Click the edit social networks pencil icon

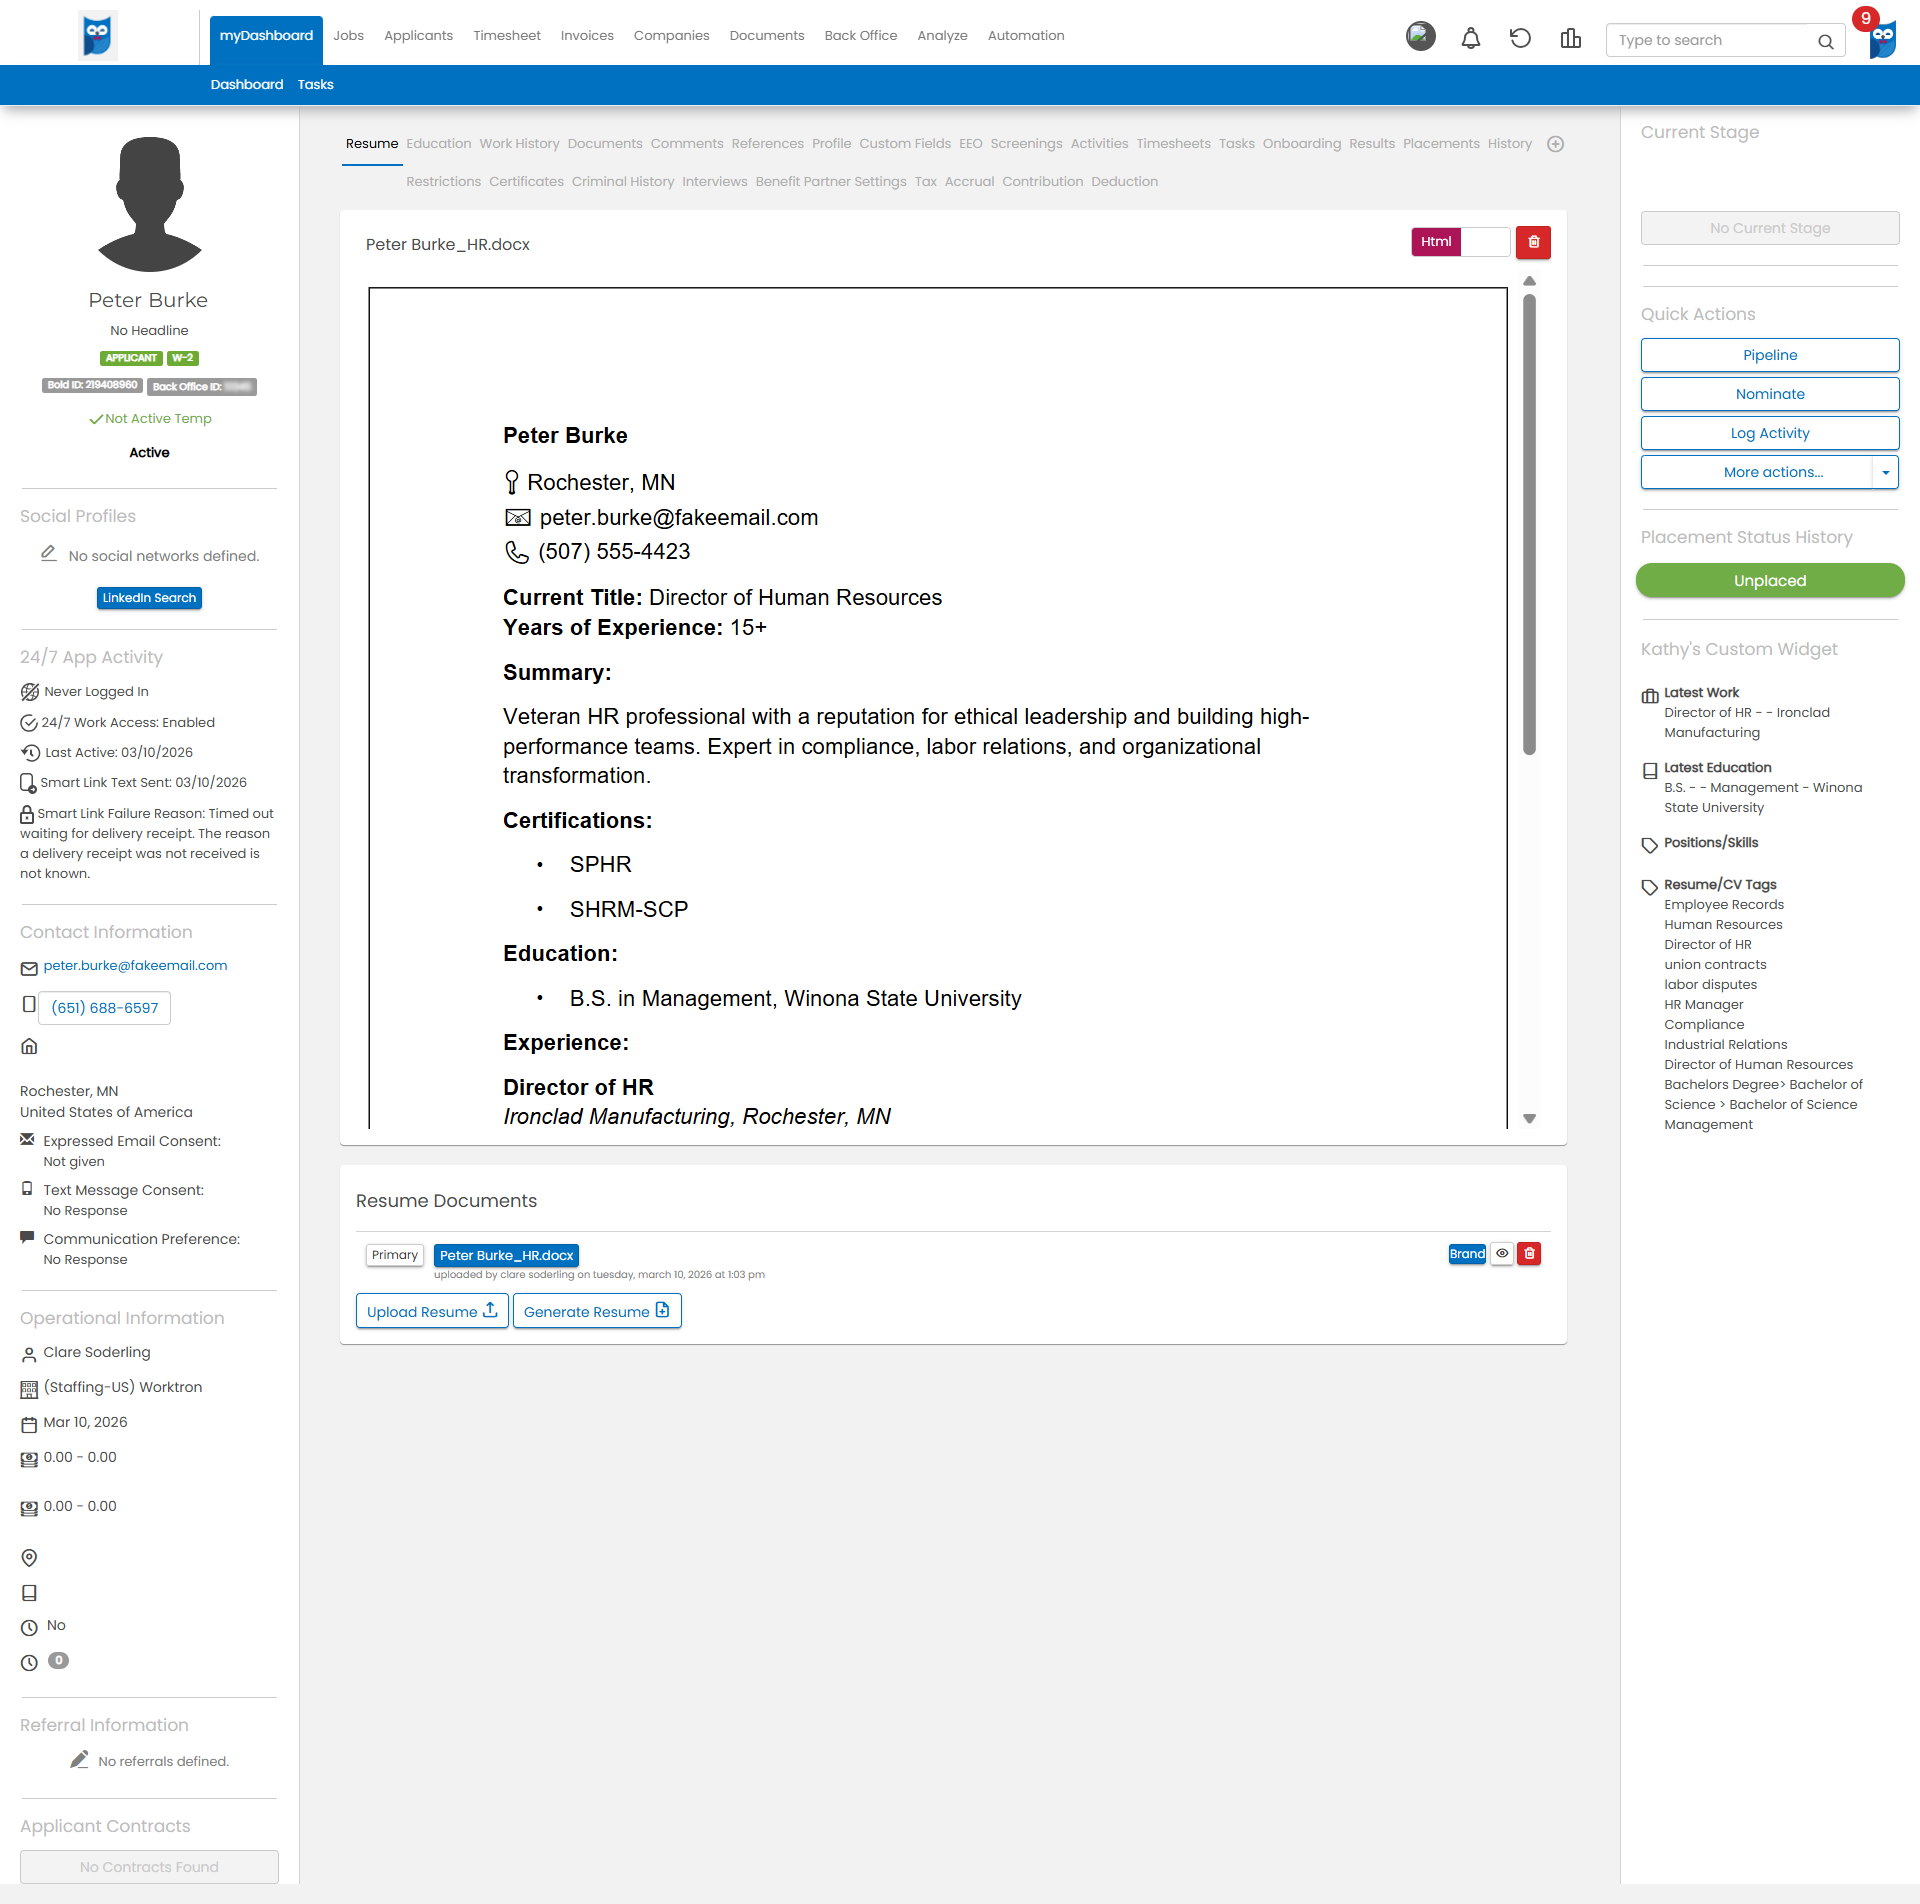click(48, 553)
